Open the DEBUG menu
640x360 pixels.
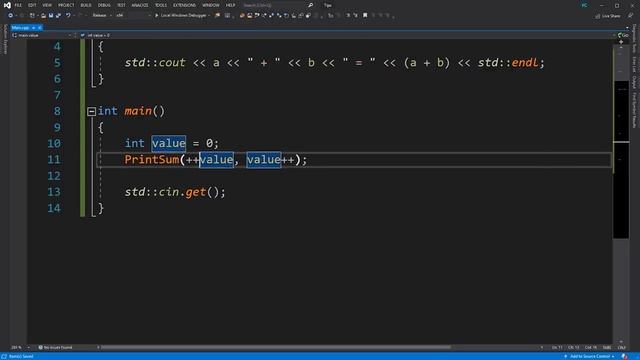click(104, 5)
